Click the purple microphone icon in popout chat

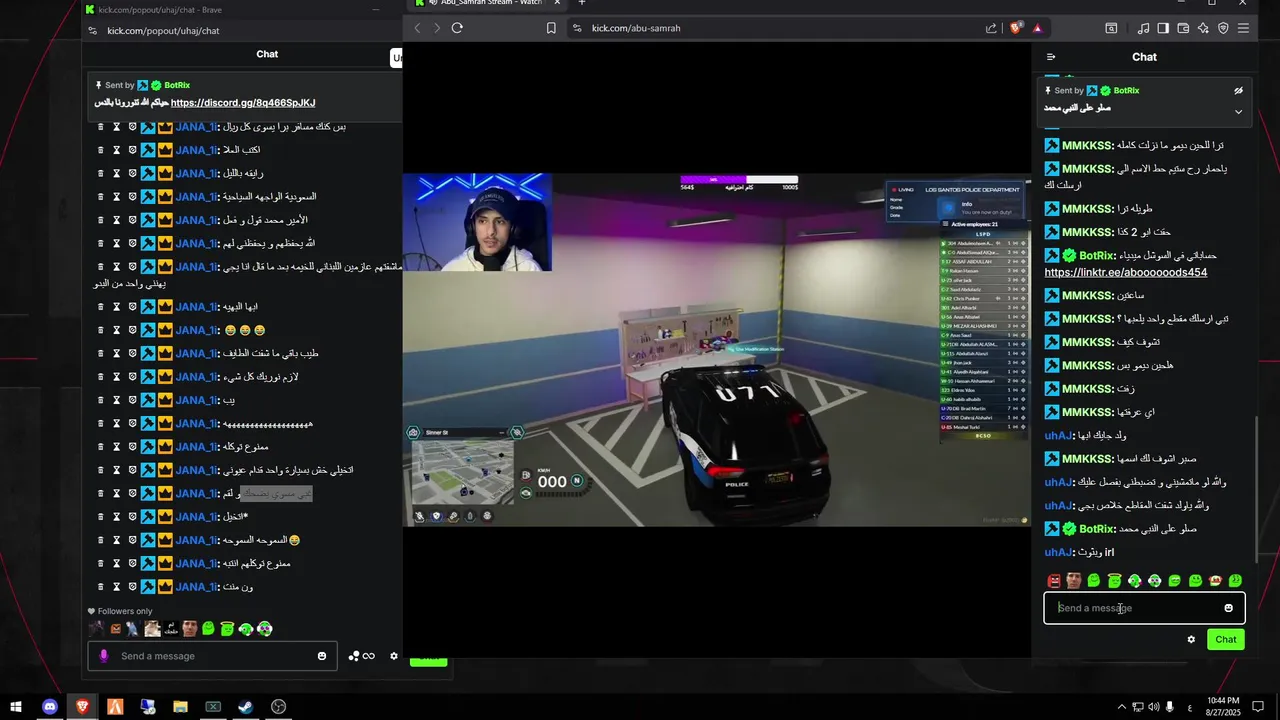coord(103,656)
